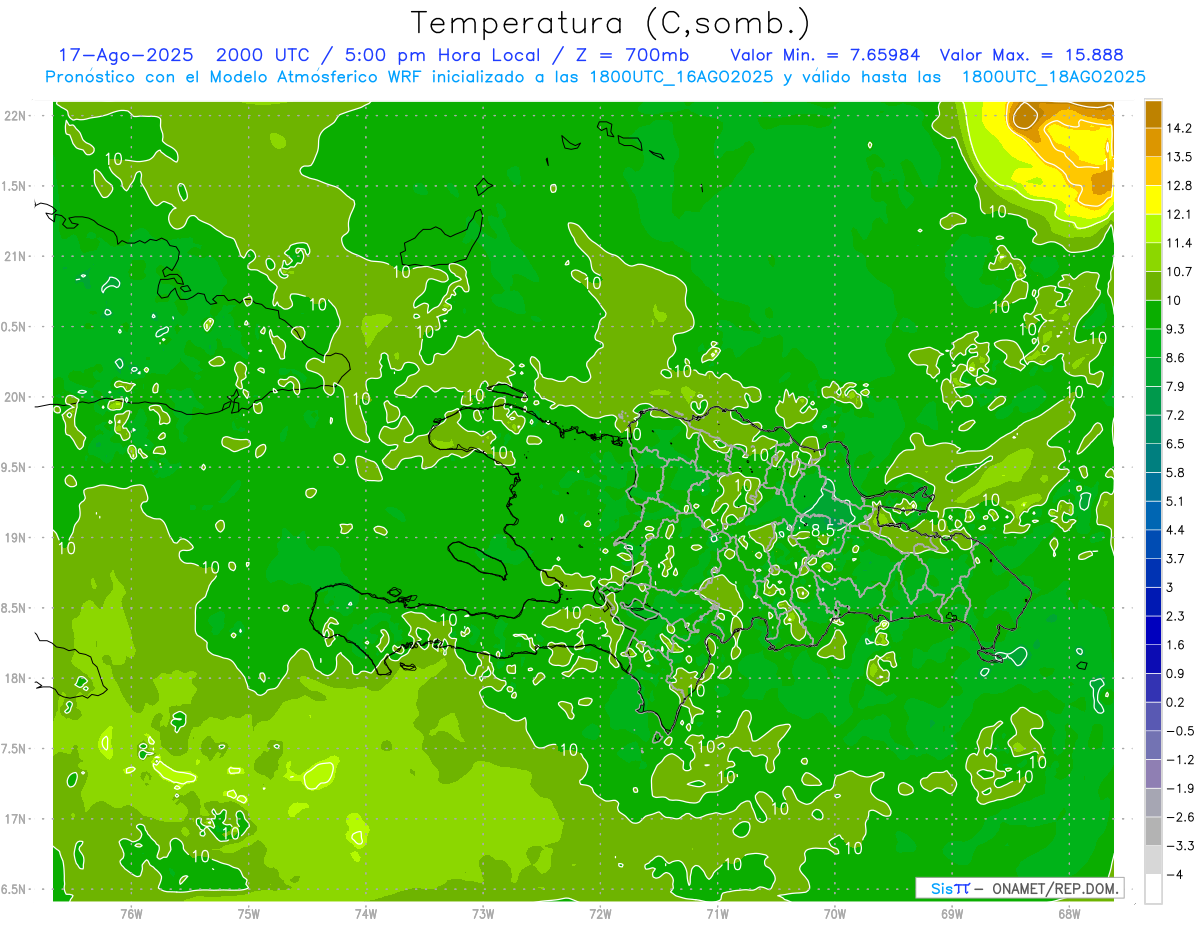Click the 'Valor Max. = 15.888' readout
The height and width of the screenshot is (927, 1200).
(1032, 55)
